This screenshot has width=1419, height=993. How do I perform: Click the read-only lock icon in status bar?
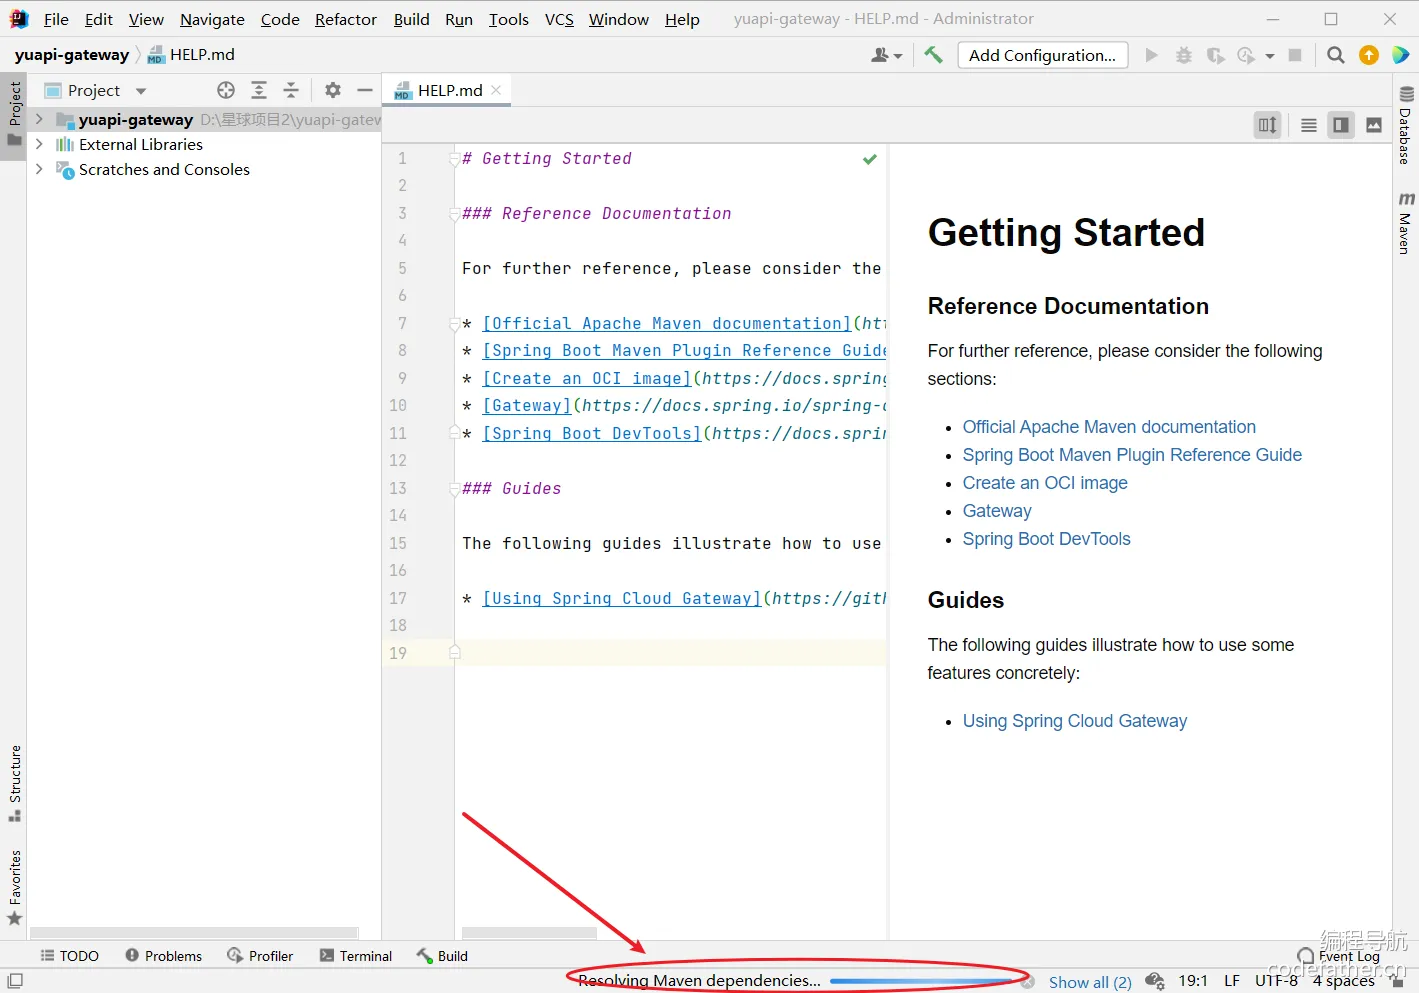click(x=1398, y=982)
